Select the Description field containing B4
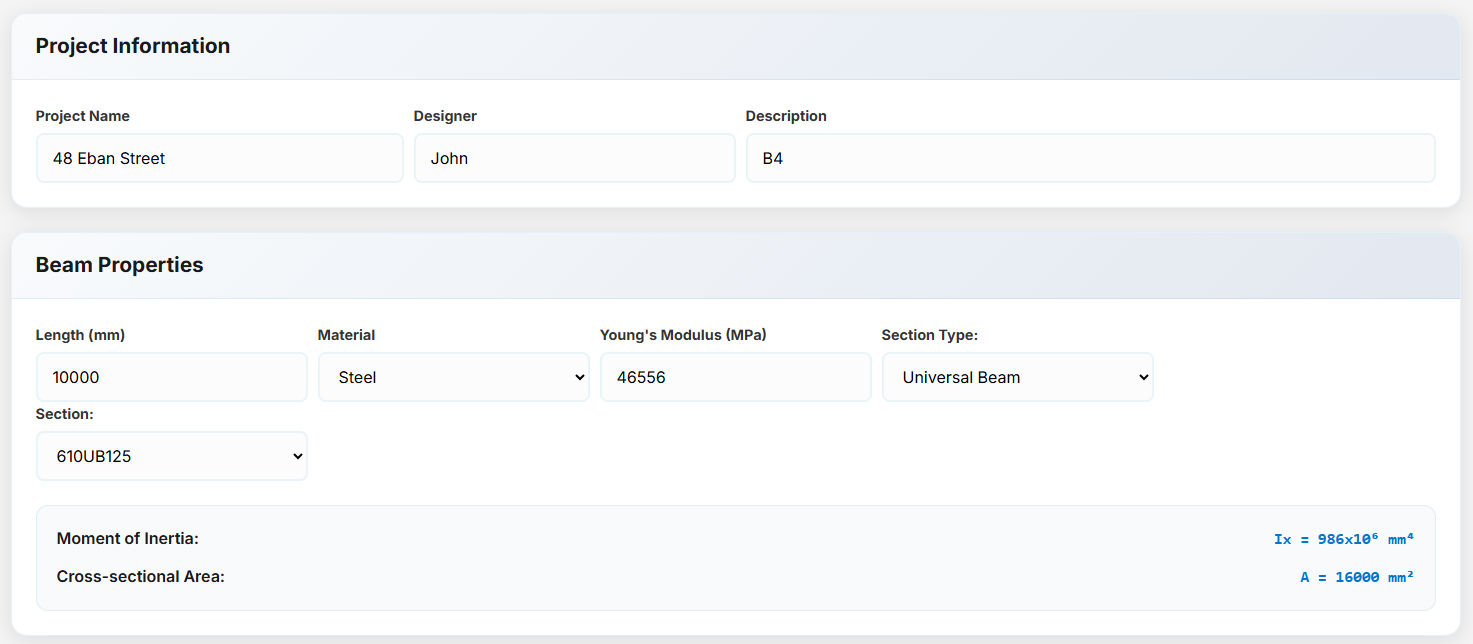This screenshot has width=1473, height=644. (1090, 158)
